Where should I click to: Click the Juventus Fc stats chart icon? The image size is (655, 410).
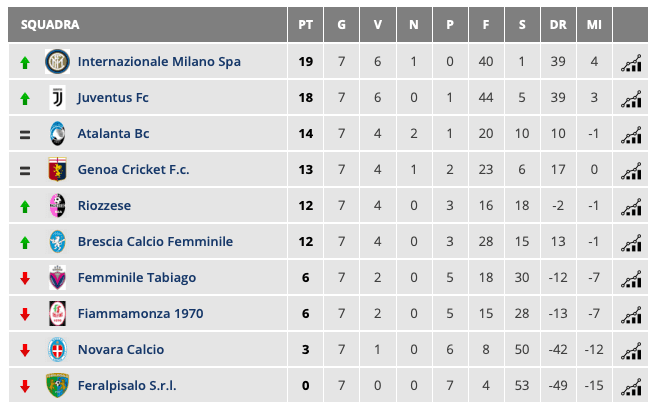pyautogui.click(x=631, y=98)
